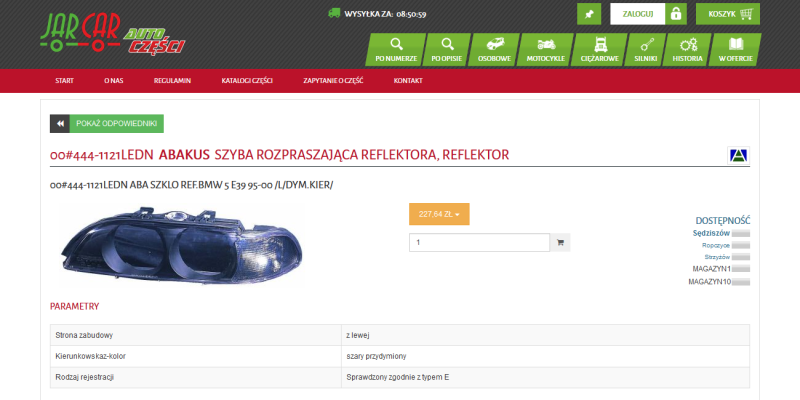Click the add-to-cart icon beside quantity

click(x=560, y=242)
